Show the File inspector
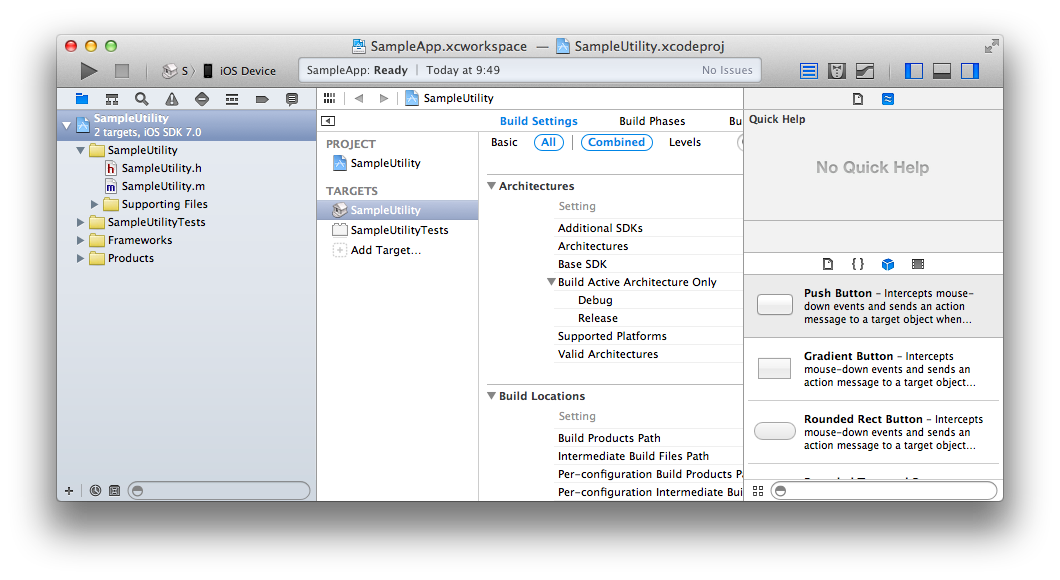 858,99
